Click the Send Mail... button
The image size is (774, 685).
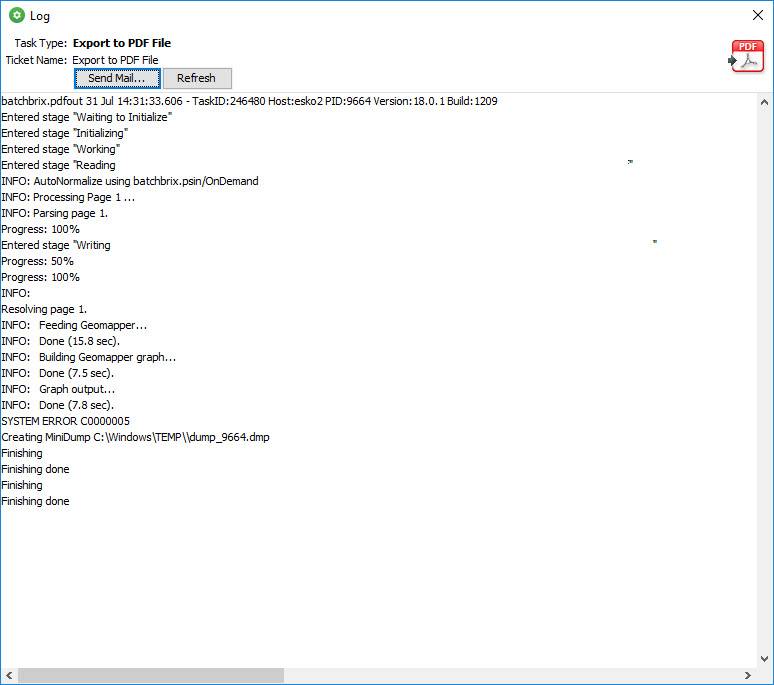click(117, 78)
